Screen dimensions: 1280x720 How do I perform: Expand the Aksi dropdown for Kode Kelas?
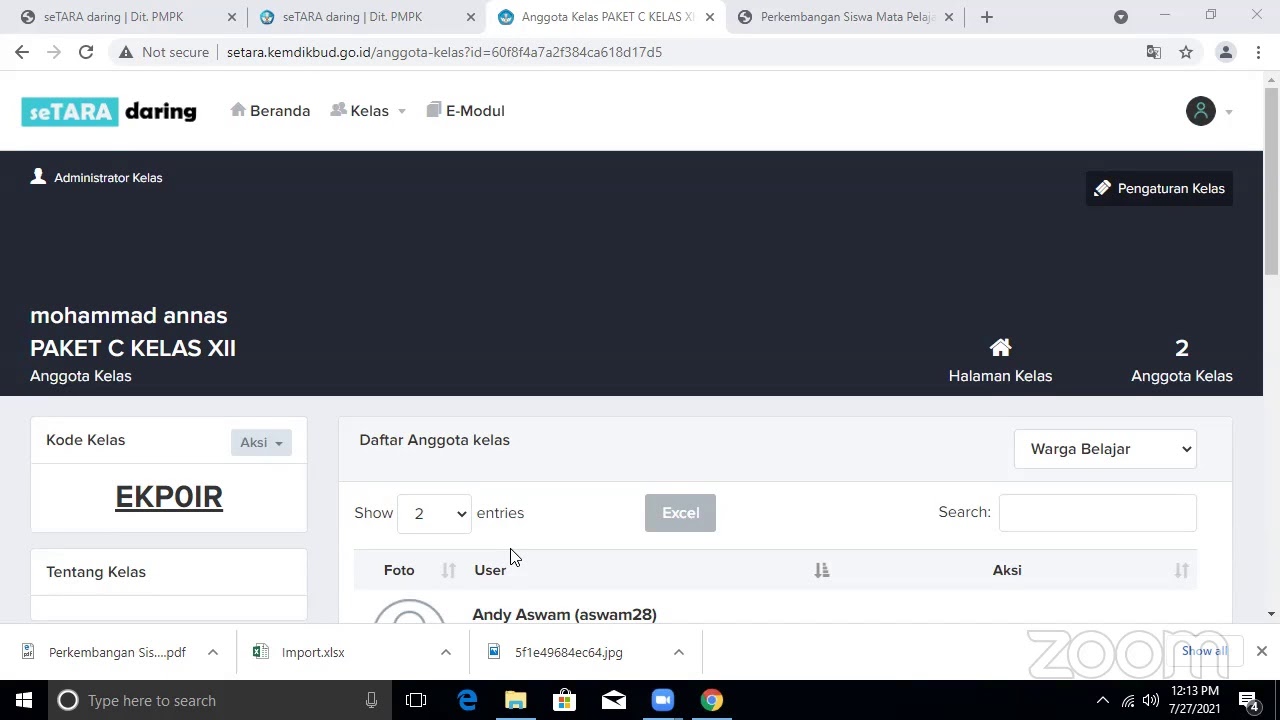[261, 442]
